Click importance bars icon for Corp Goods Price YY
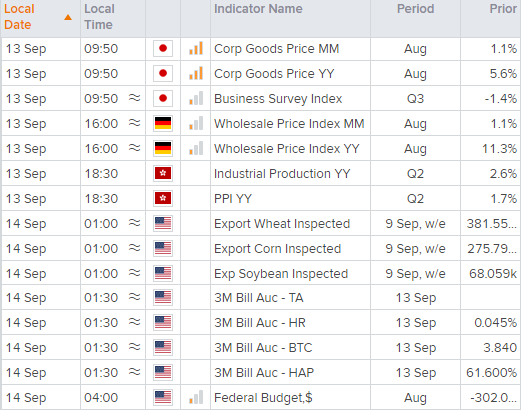This screenshot has width=521, height=410. pyautogui.click(x=196, y=73)
